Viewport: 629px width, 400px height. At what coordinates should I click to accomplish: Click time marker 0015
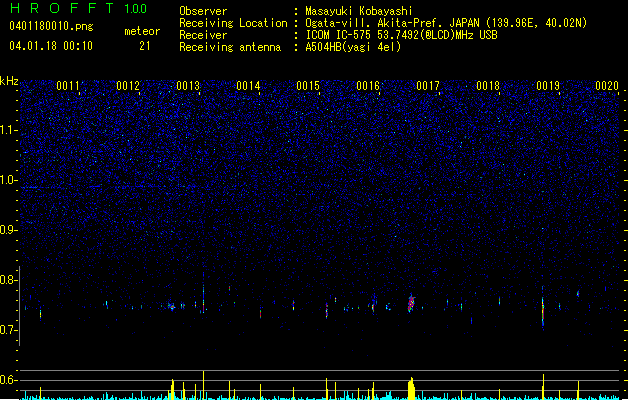(308, 86)
